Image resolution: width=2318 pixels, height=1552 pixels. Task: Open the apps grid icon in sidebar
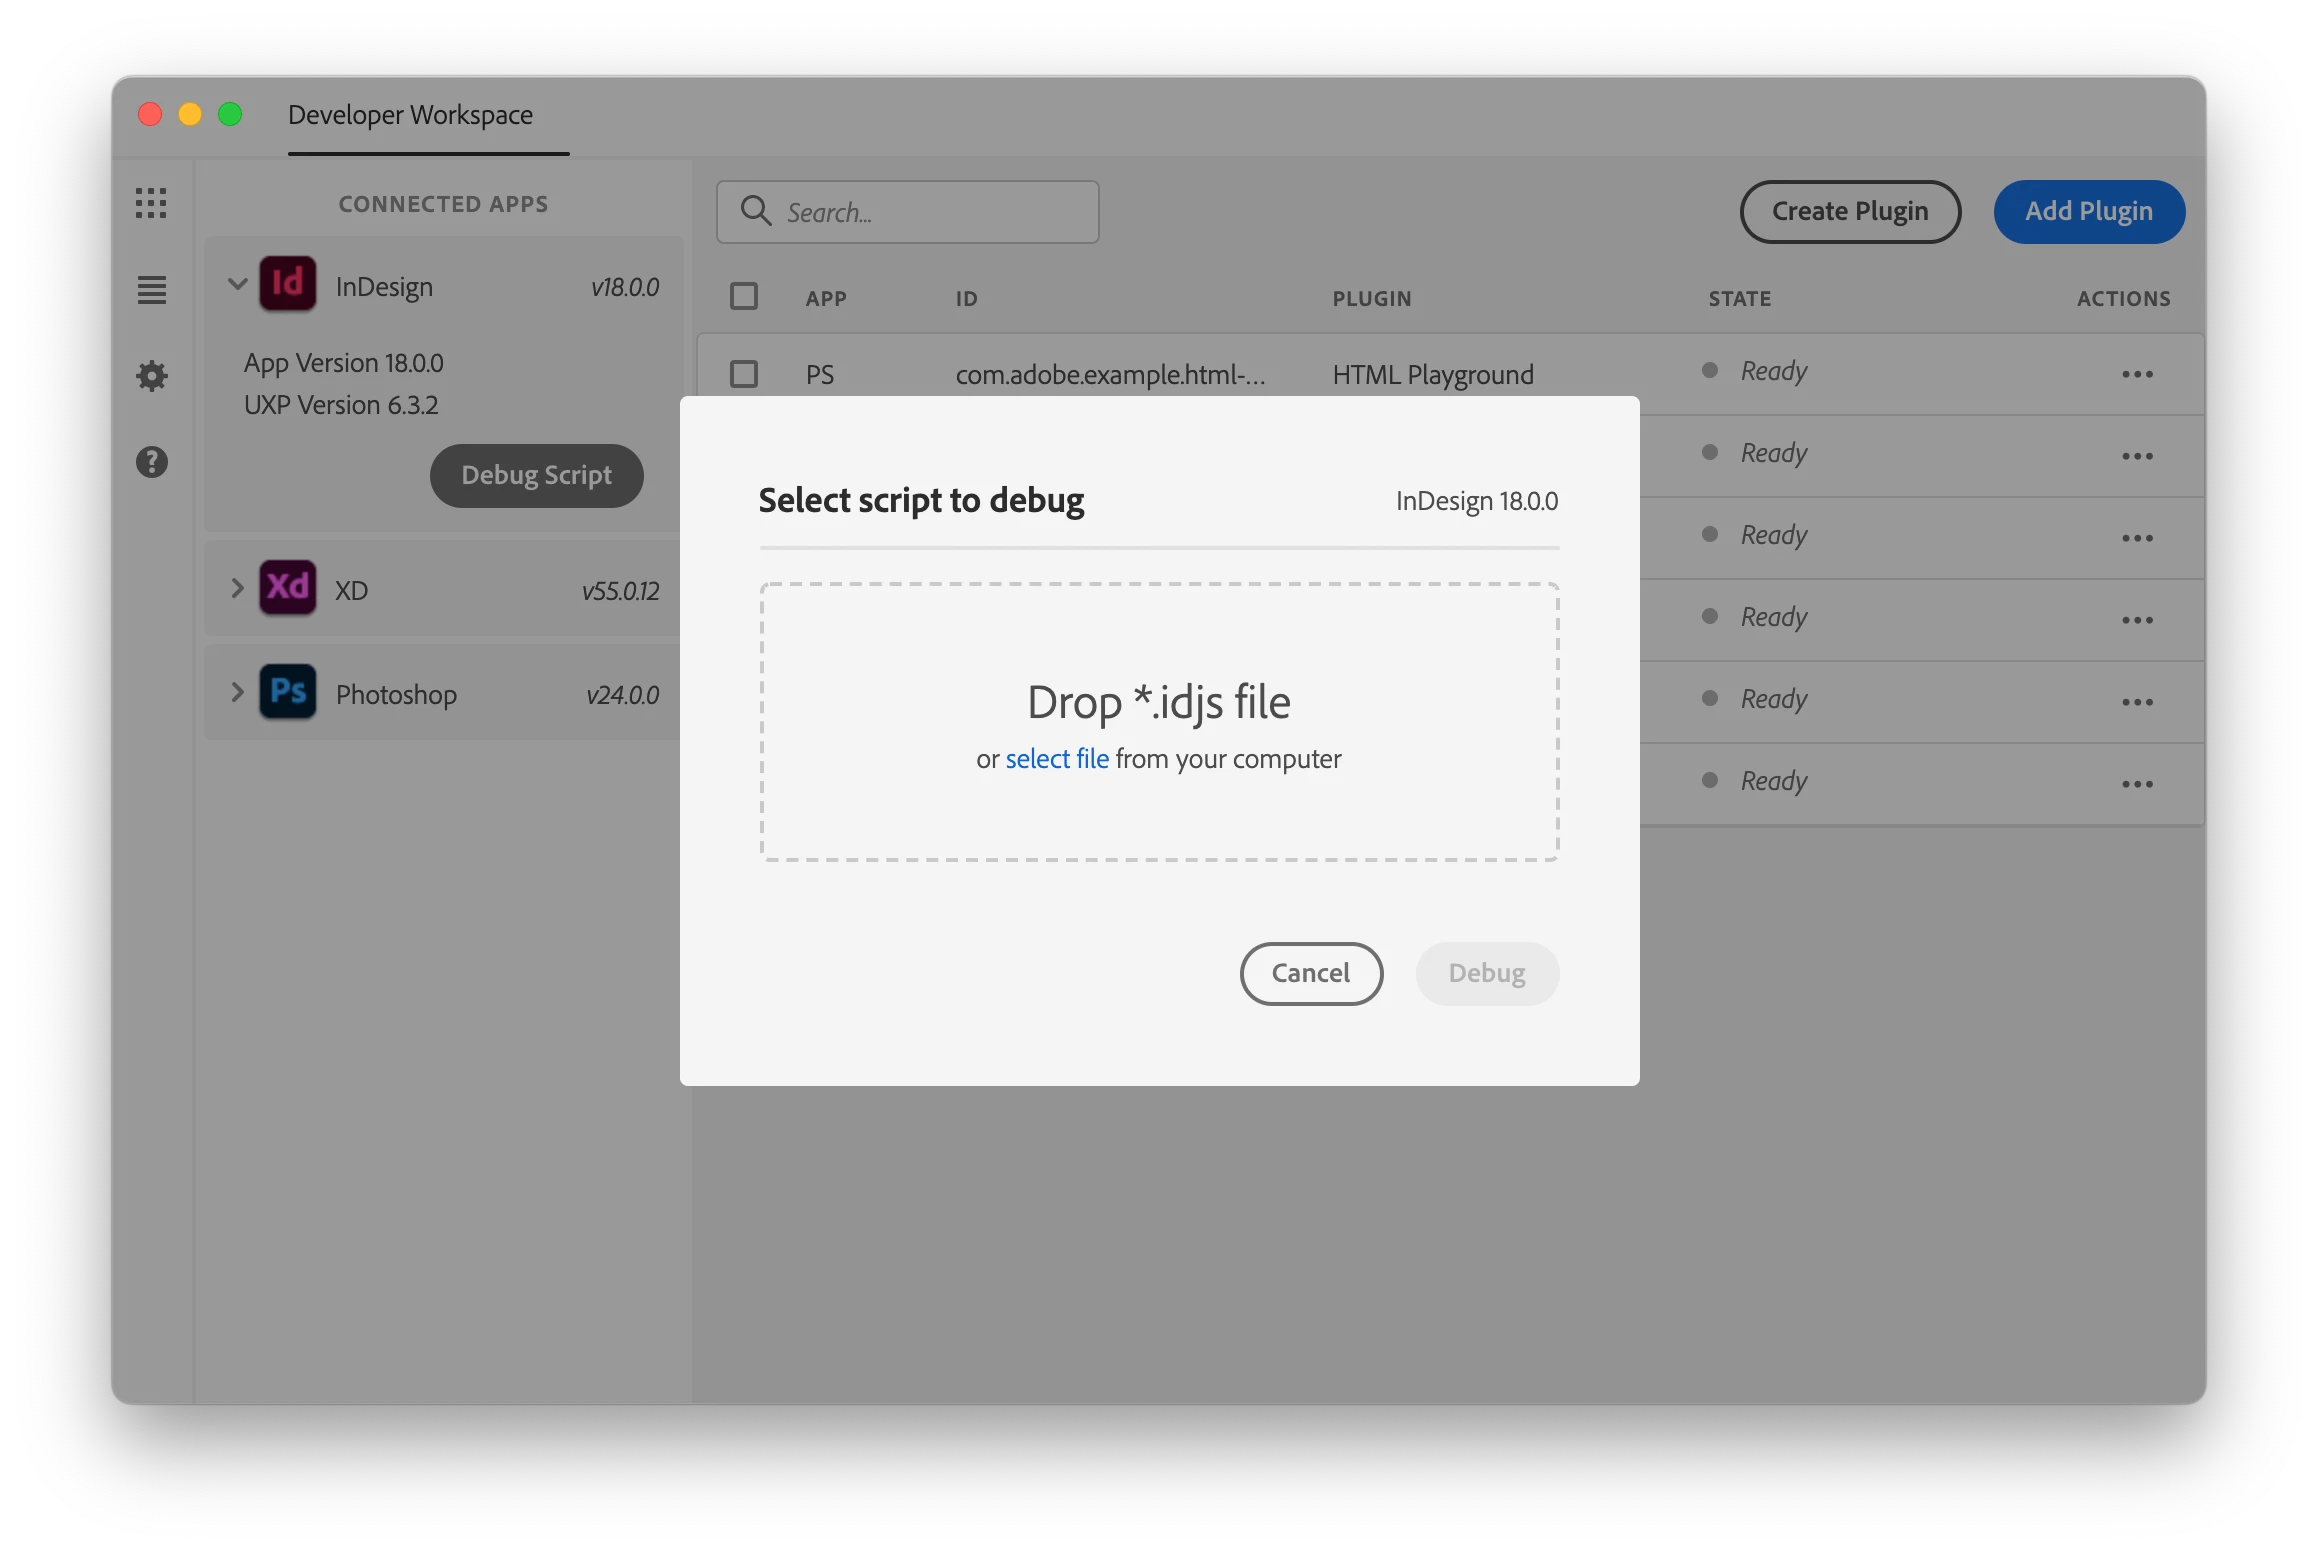151,203
